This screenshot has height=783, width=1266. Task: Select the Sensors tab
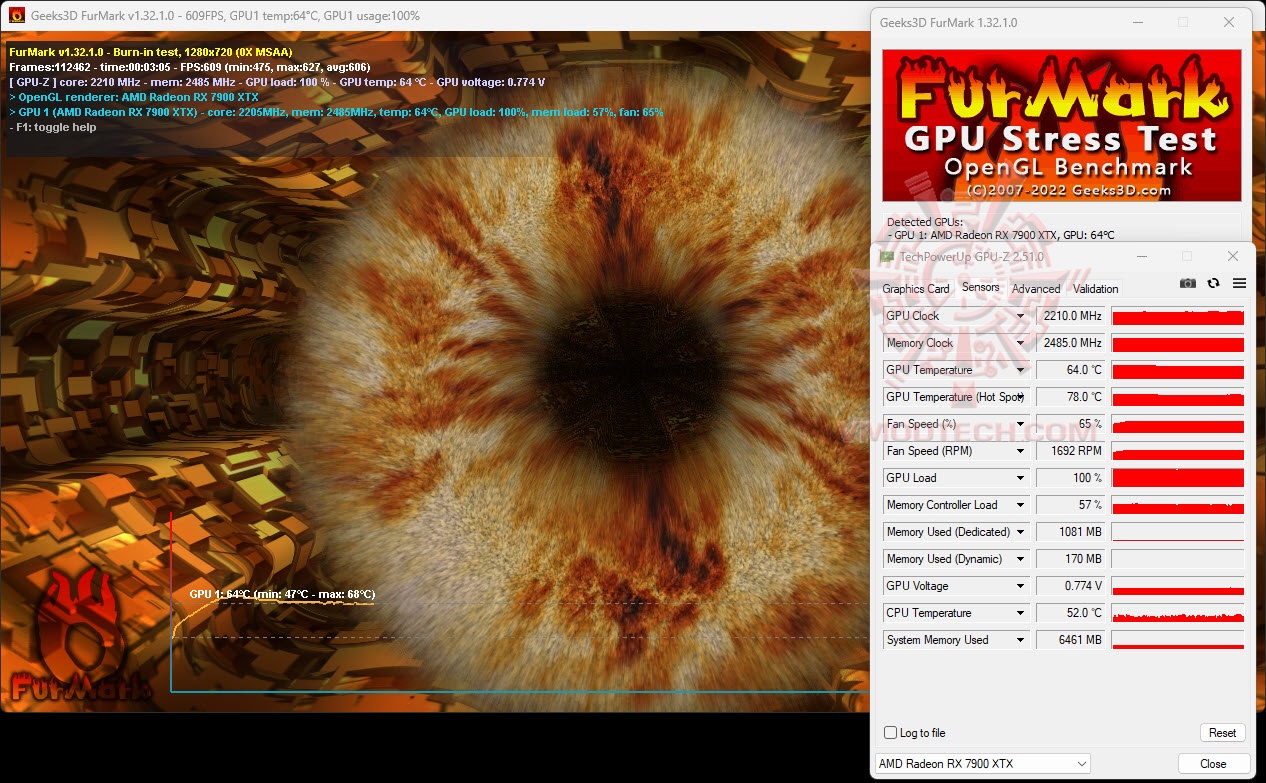pos(980,288)
